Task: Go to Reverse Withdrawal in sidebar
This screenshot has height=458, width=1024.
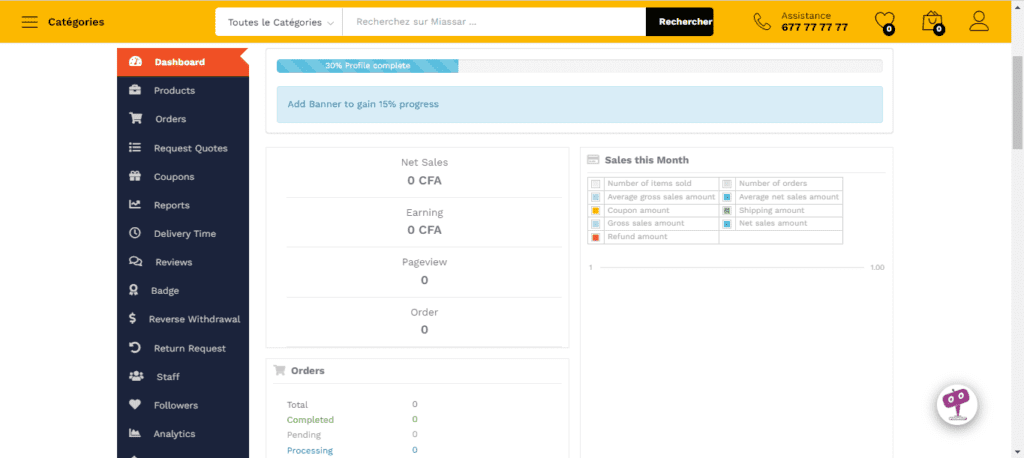Action: point(194,320)
